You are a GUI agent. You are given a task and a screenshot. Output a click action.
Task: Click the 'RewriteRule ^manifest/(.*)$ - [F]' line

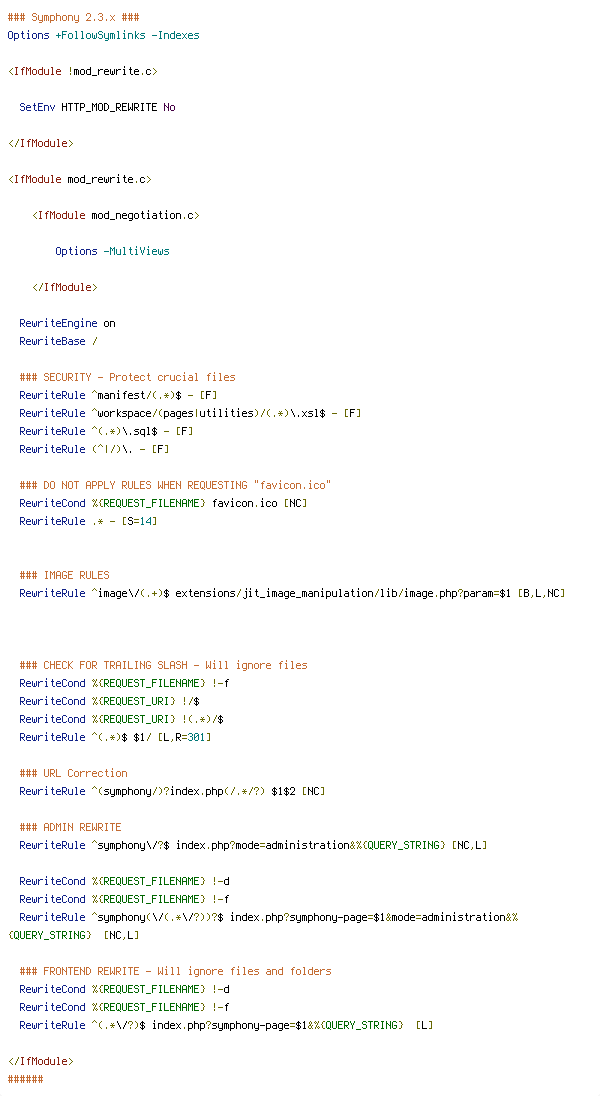pos(118,396)
